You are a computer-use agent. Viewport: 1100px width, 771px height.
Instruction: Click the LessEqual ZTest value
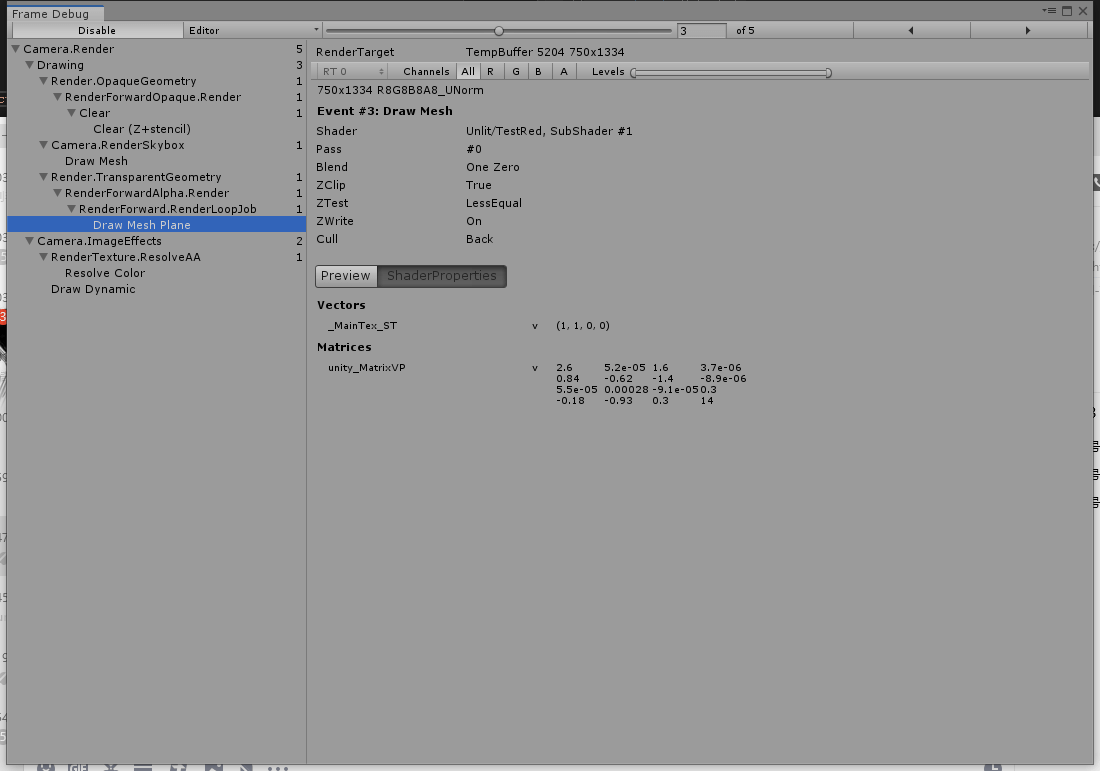(494, 203)
